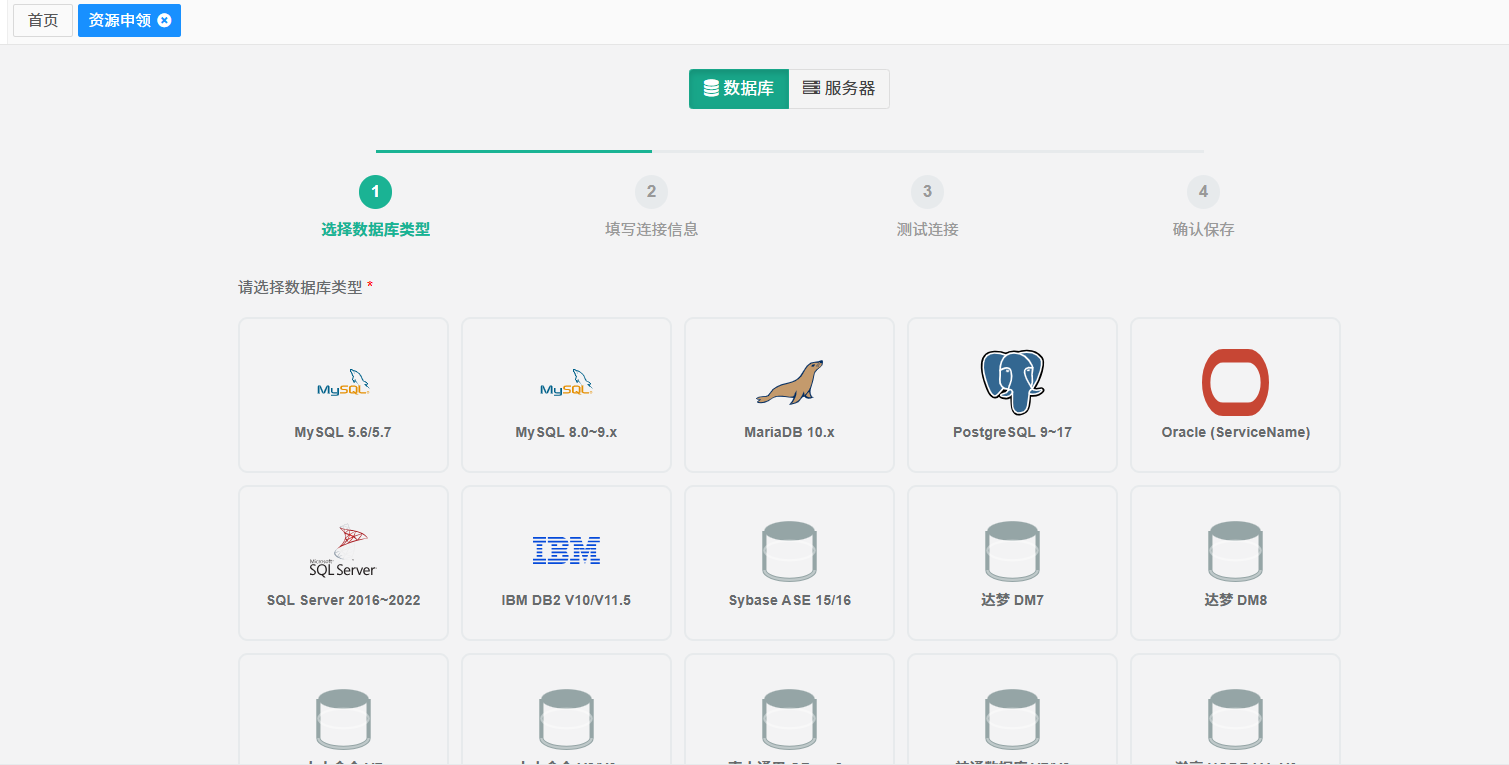Go to step 2 填写连接信息
Screen dimensions: 1509x765
pos(651,208)
